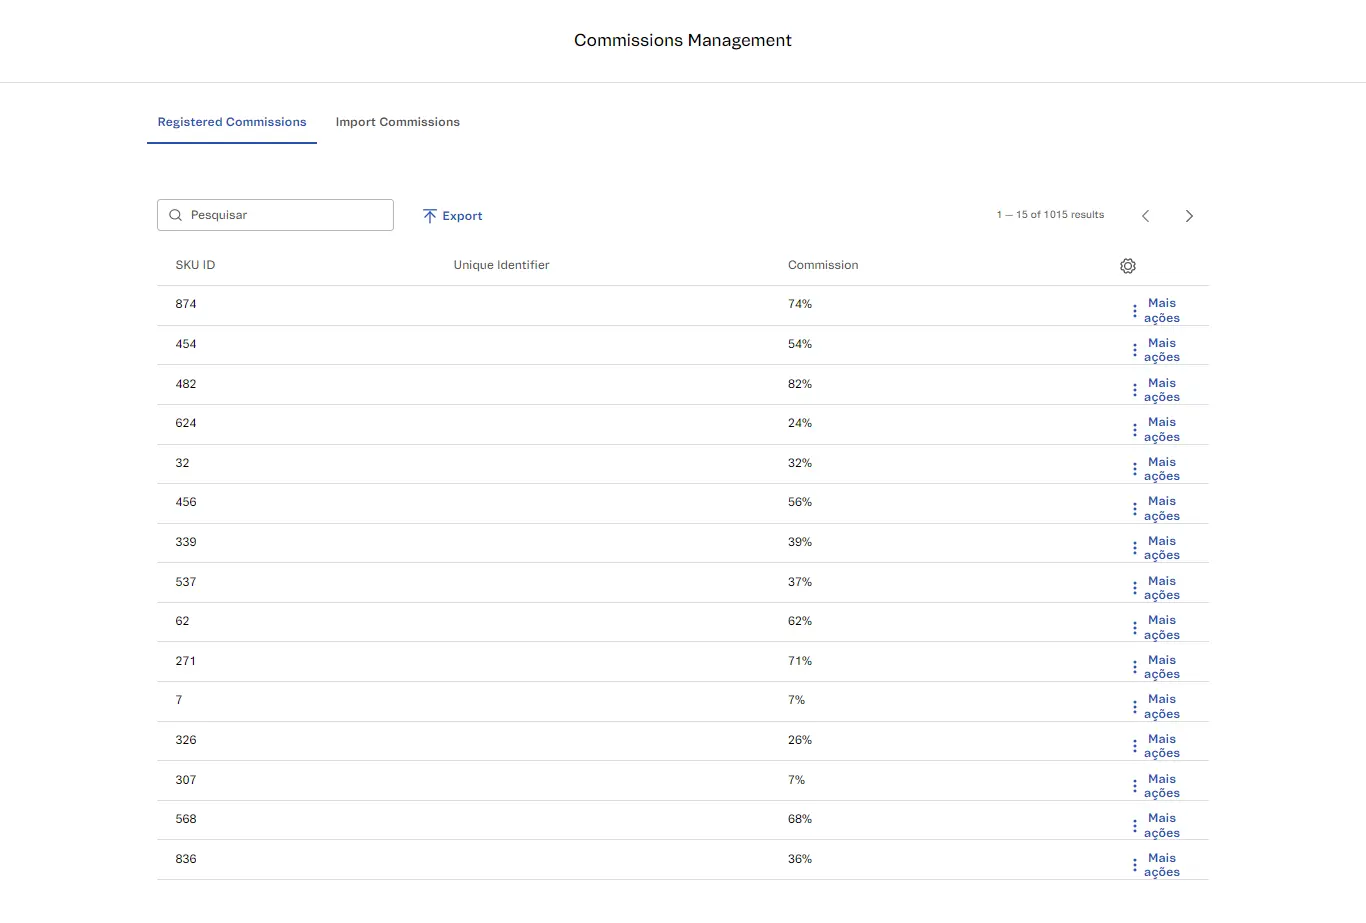Viewport: 1366px width, 923px height.
Task: Open Mais ações for SKU 568
Action: (1162, 826)
